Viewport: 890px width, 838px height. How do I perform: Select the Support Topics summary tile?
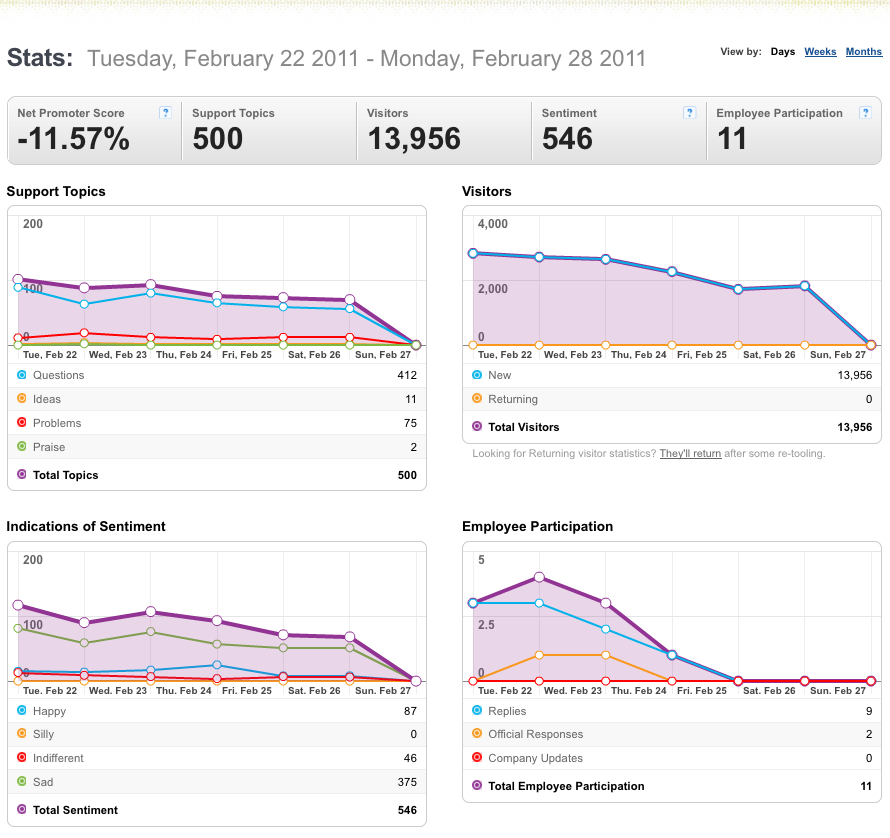[269, 131]
